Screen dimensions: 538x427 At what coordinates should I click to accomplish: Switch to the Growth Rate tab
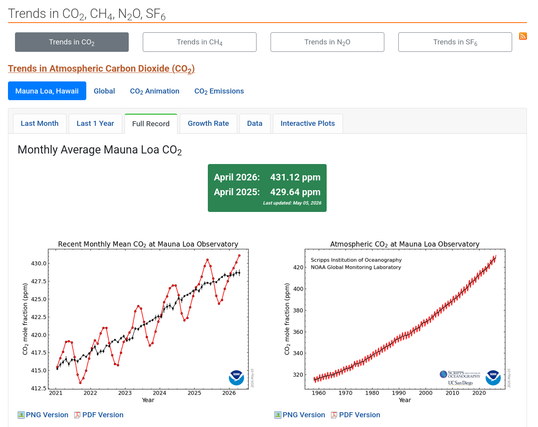(208, 124)
